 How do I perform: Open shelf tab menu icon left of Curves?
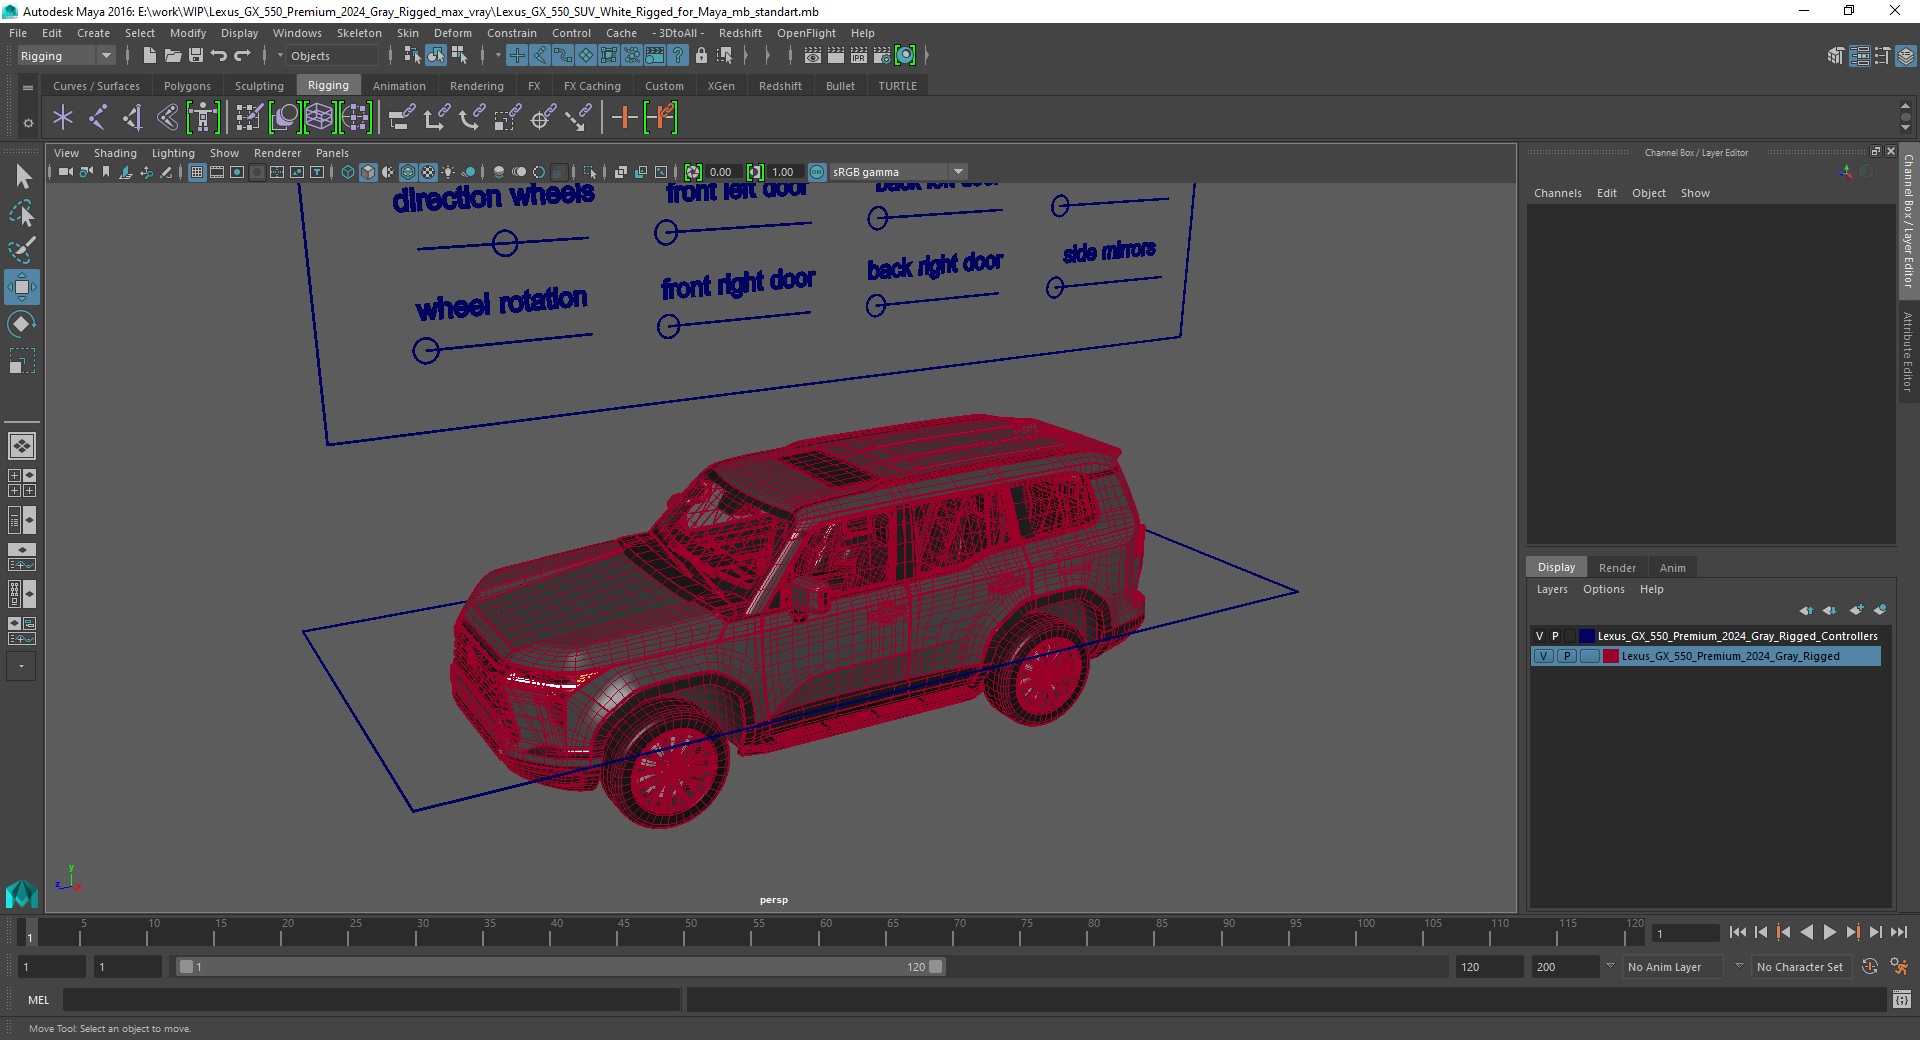28,87
